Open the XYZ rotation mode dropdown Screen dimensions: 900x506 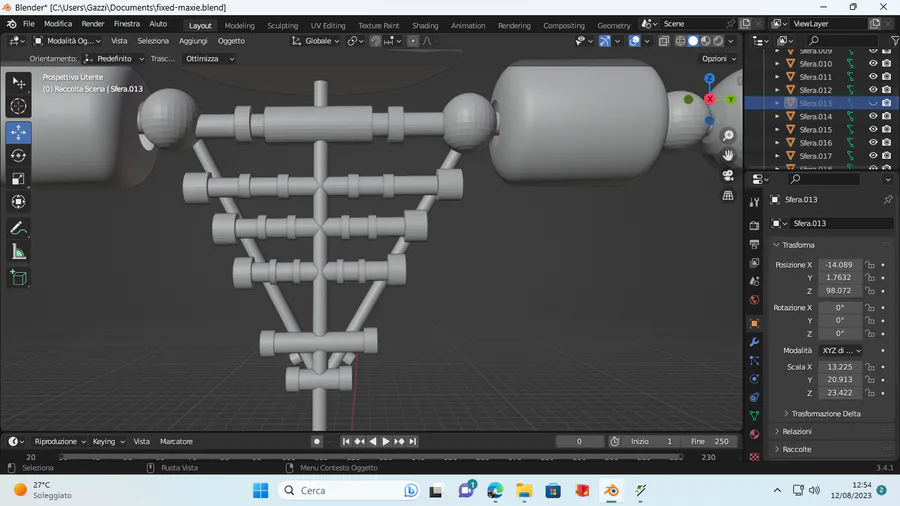[840, 351]
